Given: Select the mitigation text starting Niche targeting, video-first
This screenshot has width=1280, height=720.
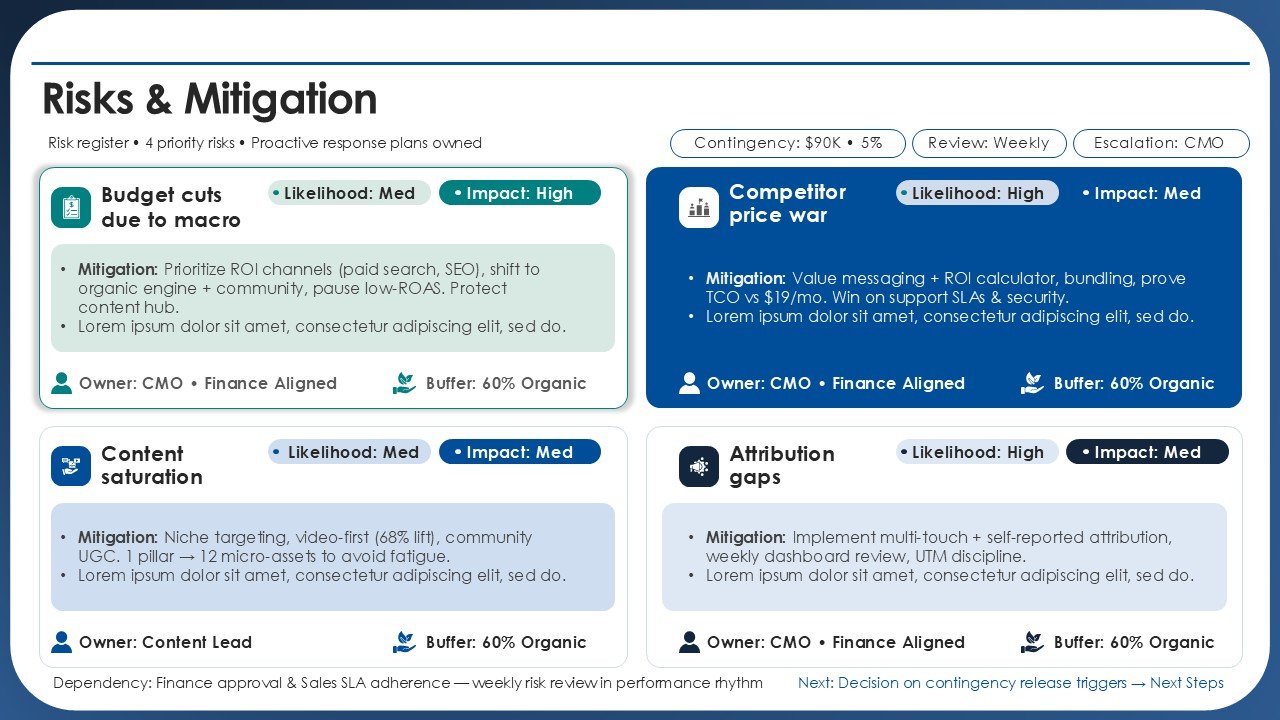Looking at the screenshot, I should tap(305, 546).
